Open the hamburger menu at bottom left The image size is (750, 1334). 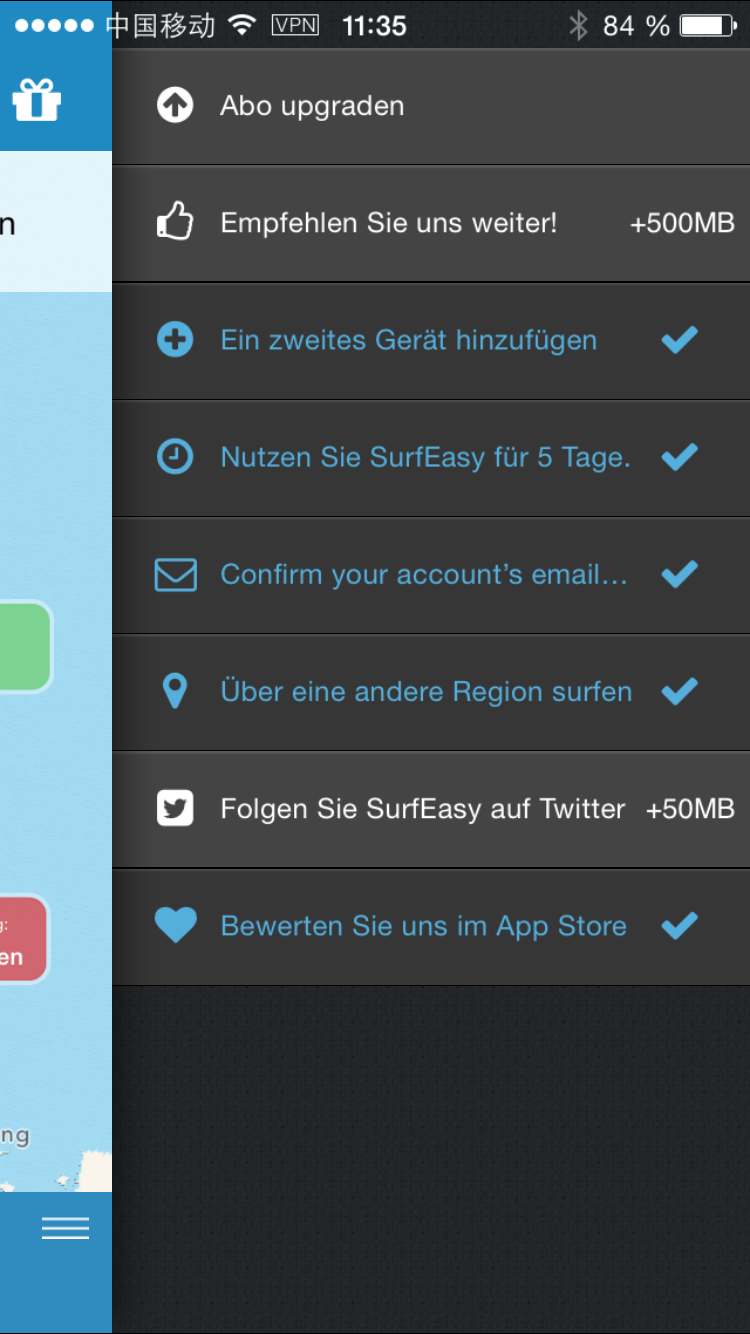(65, 1228)
